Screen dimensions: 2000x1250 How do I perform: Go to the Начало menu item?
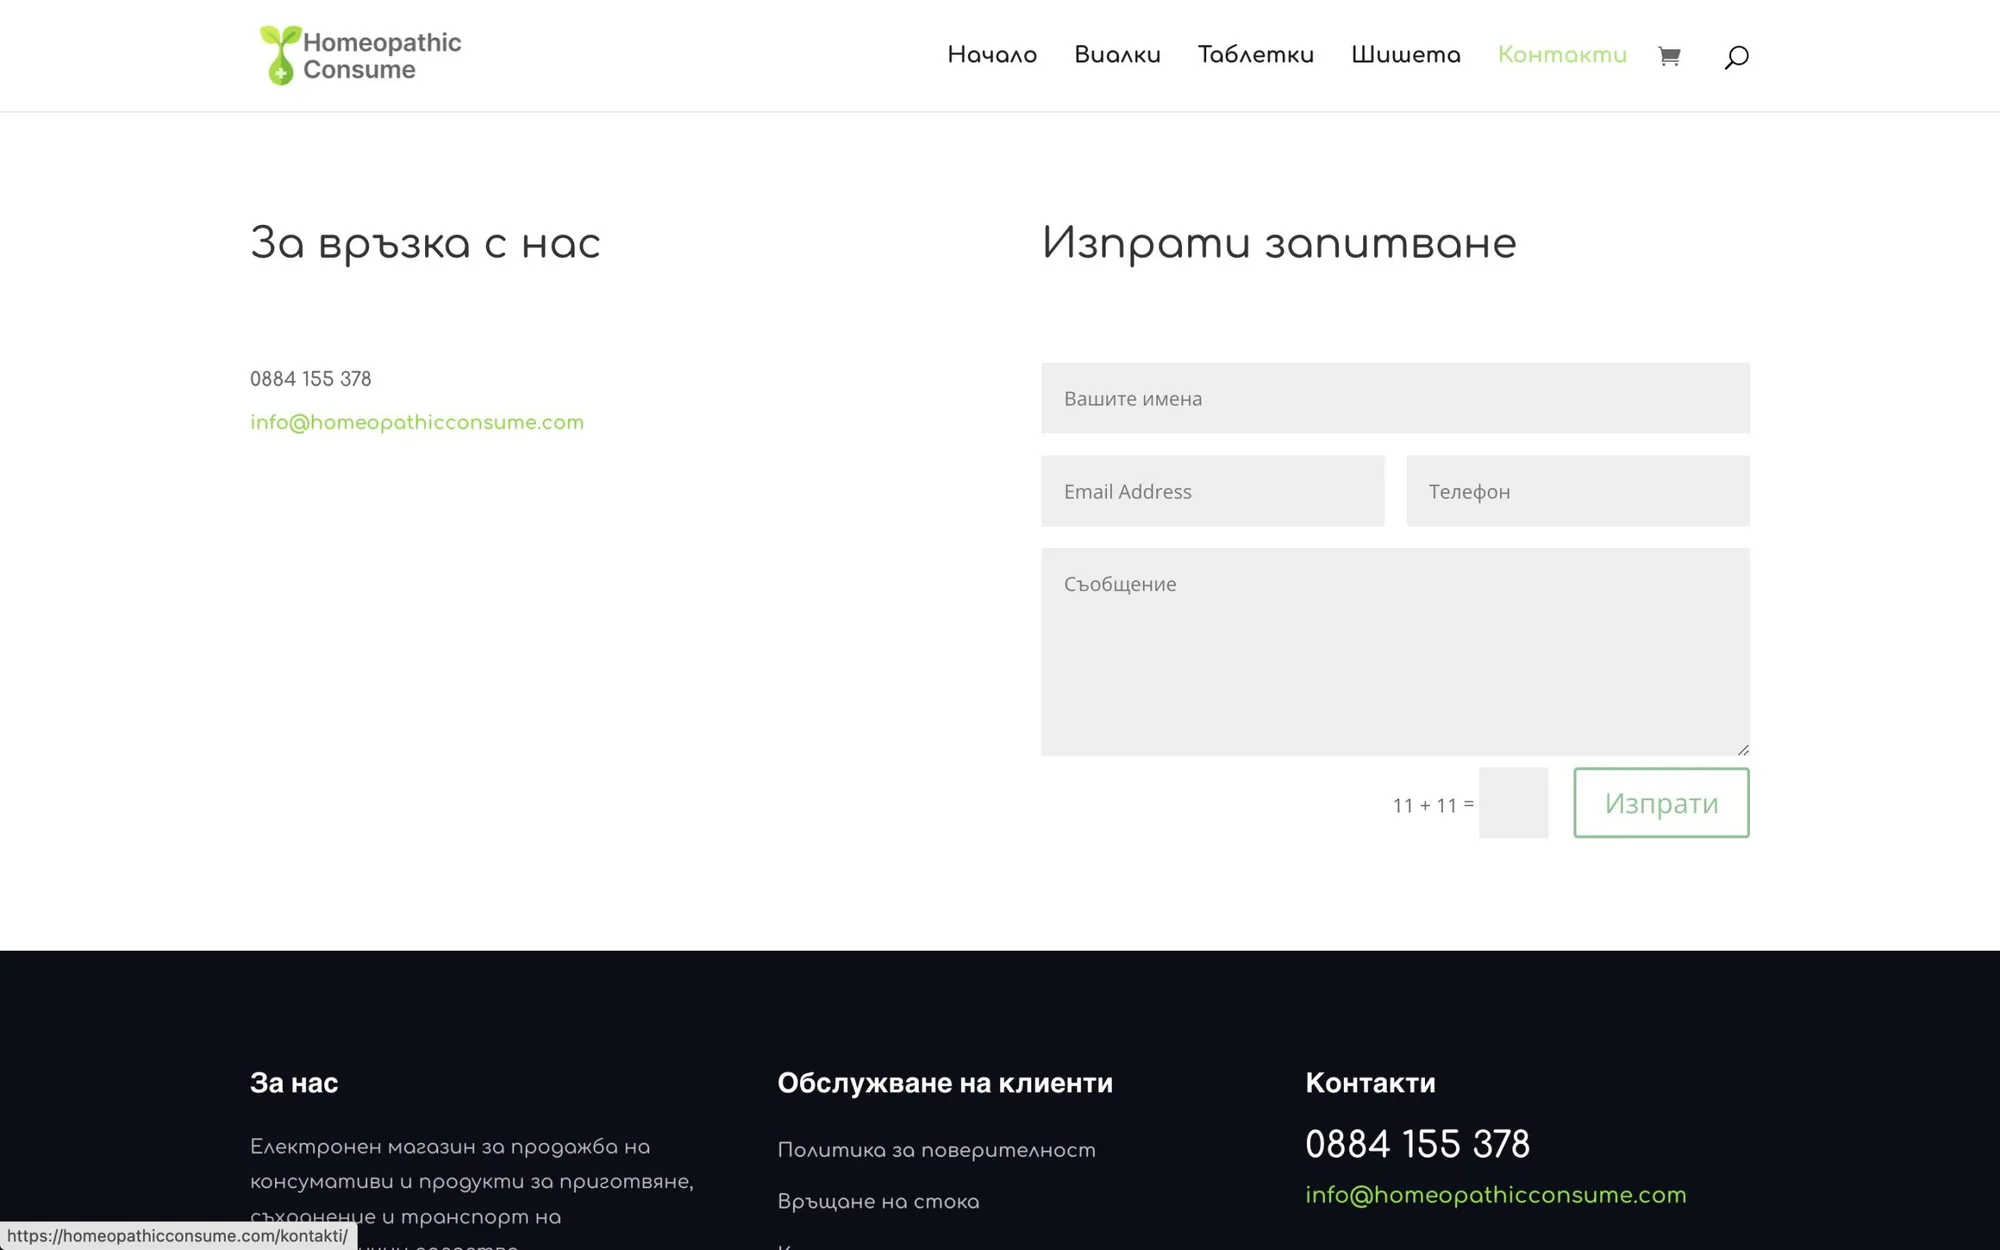click(x=992, y=55)
